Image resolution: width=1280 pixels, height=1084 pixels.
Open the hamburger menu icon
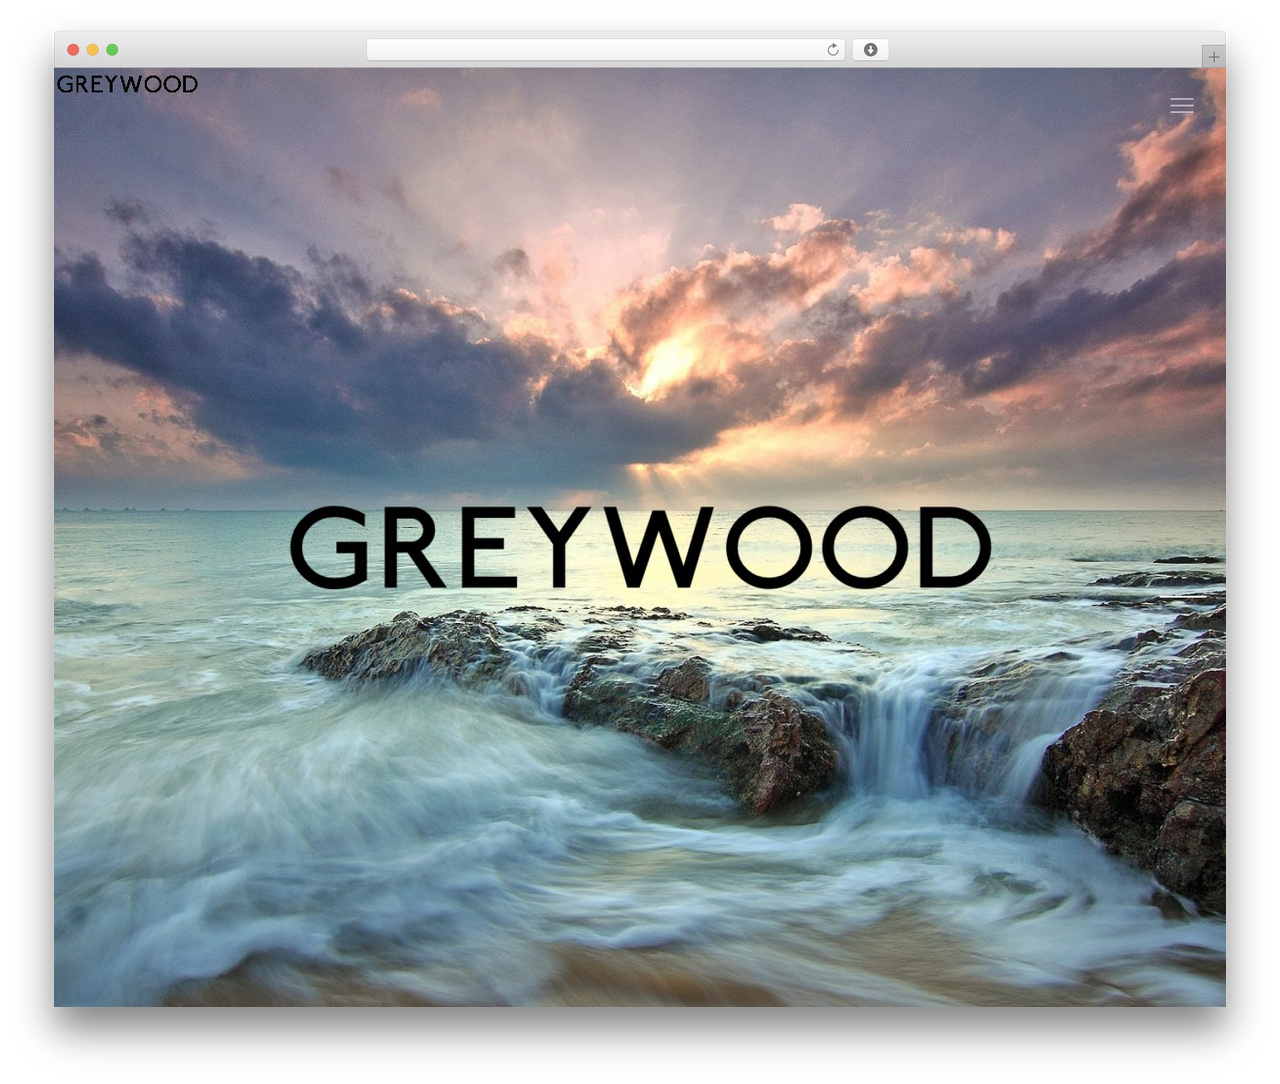coord(1181,106)
